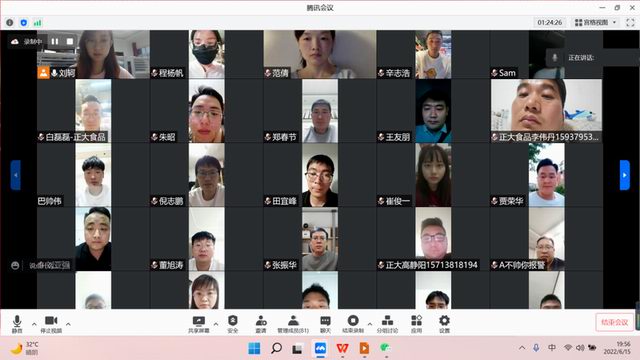Image resolution: width=640 pixels, height=360 pixels.
Task: Pause the cloud recording
Action: 55,41
